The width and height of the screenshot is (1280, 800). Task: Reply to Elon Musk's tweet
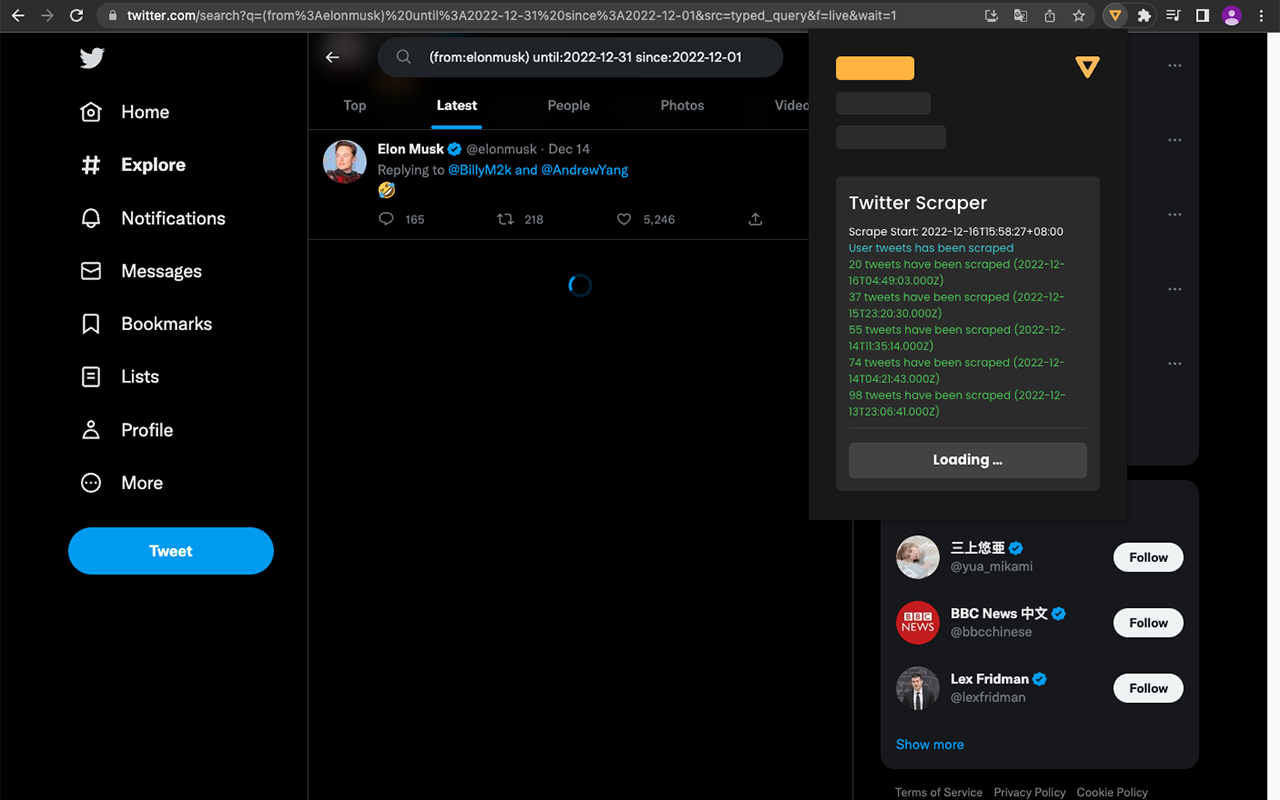pyautogui.click(x=386, y=219)
